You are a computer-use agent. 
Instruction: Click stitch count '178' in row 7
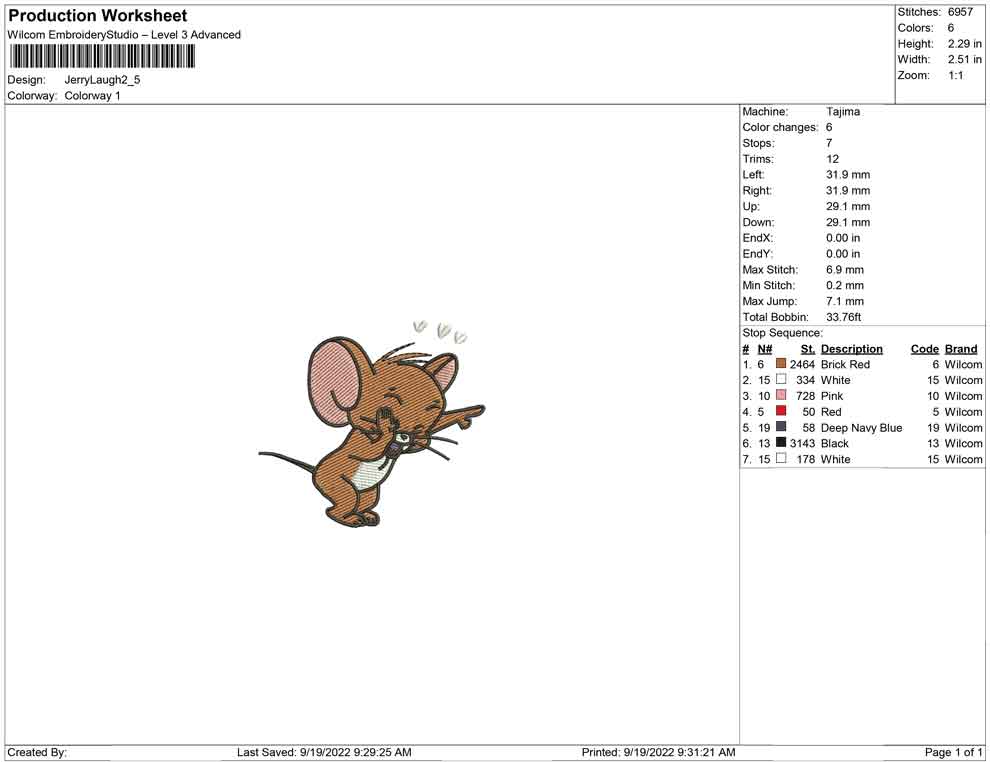click(806, 459)
